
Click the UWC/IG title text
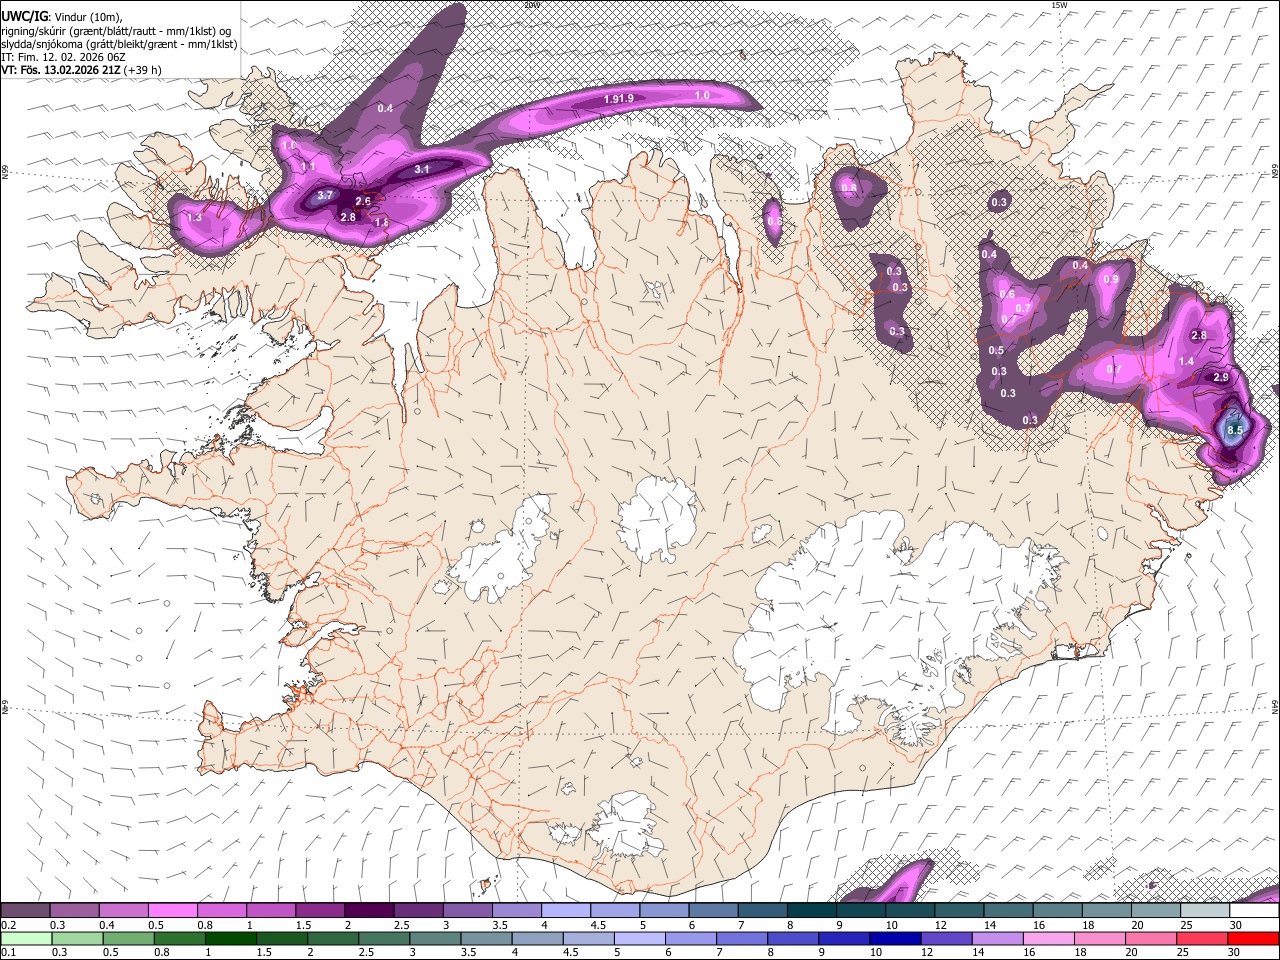[23, 17]
